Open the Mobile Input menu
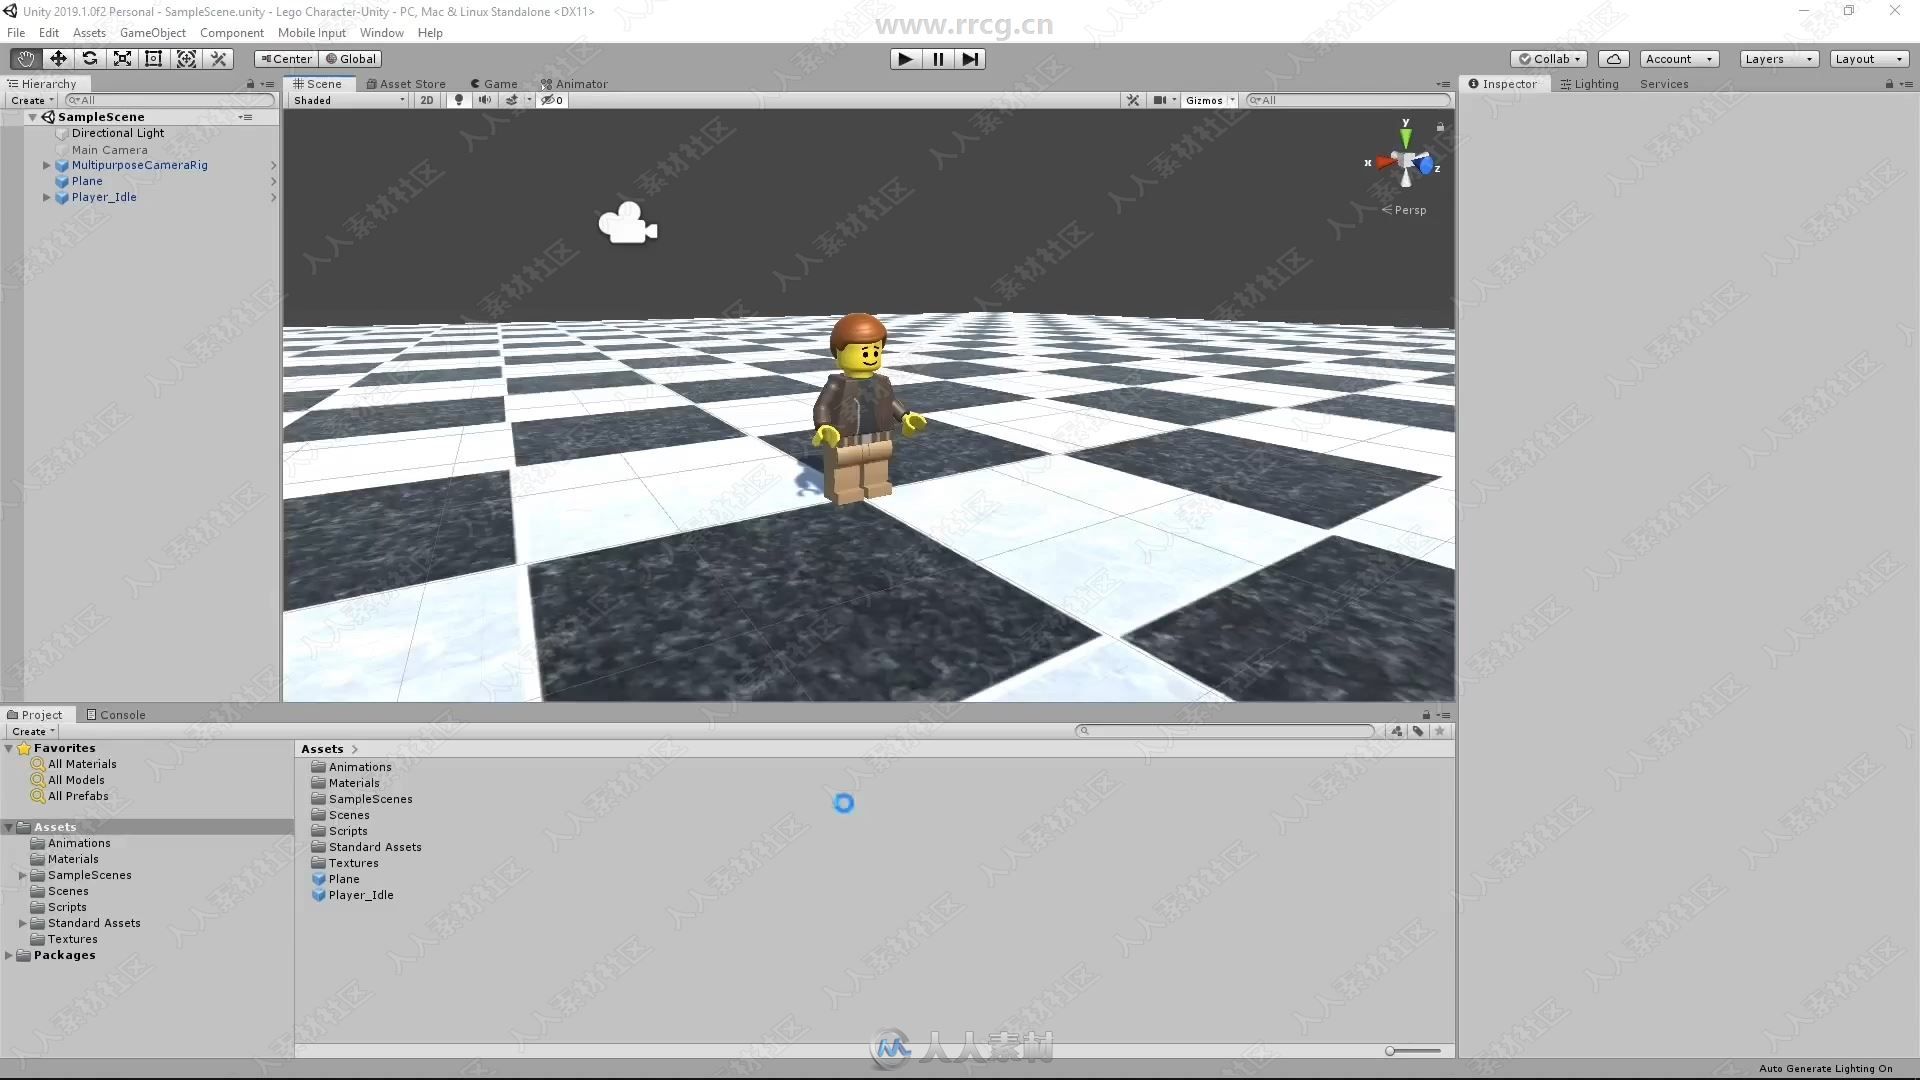This screenshot has height=1080, width=1920. pos(312,33)
